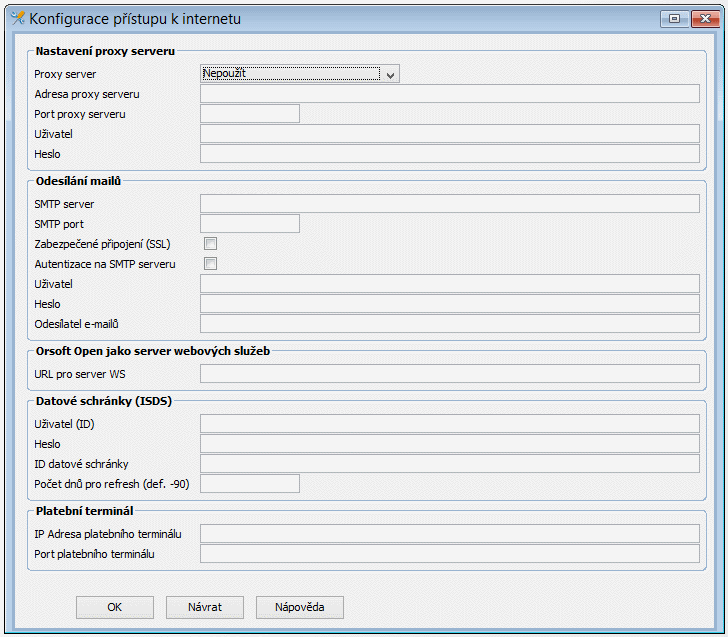728x637 pixels.
Task: Close the Konfigurace přístupu k internetu dialog
Action: [703, 18]
